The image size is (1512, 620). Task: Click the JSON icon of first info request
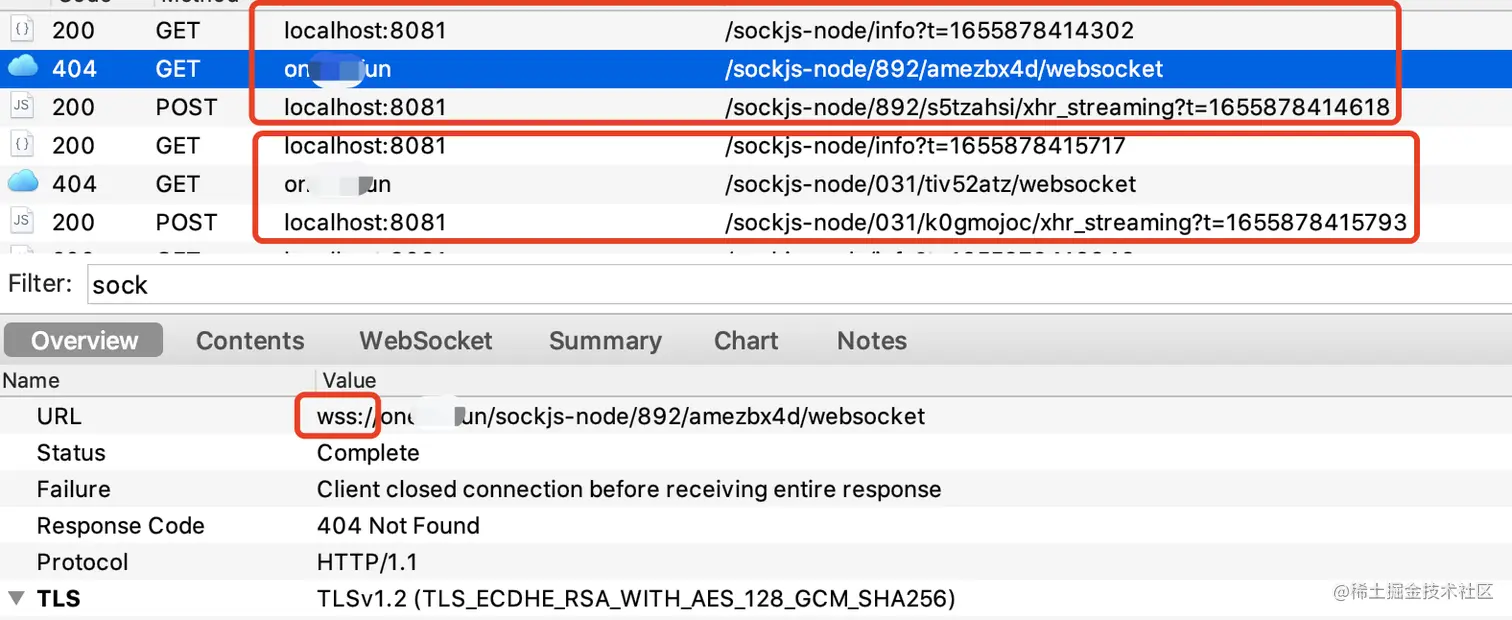22,31
